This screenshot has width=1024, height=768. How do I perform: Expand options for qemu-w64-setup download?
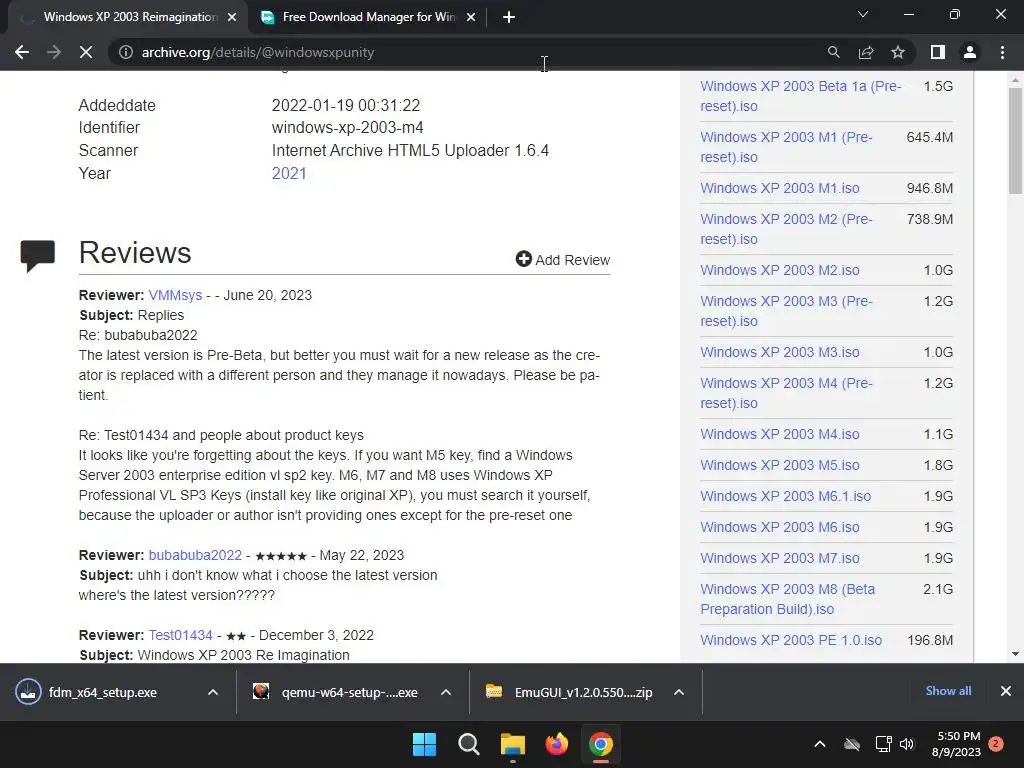[446, 692]
